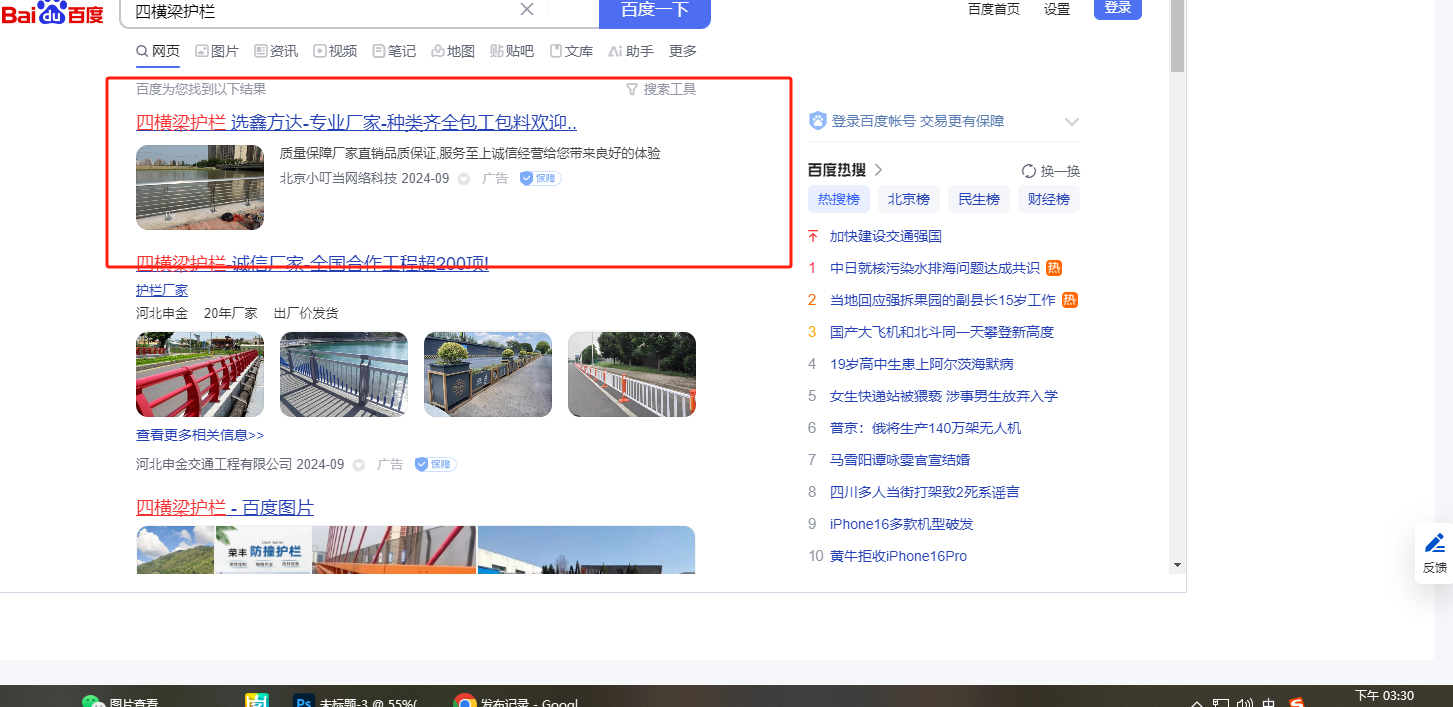Click the paw shield icon beside 登录百度帐号
1453x707 pixels.
coord(817,121)
